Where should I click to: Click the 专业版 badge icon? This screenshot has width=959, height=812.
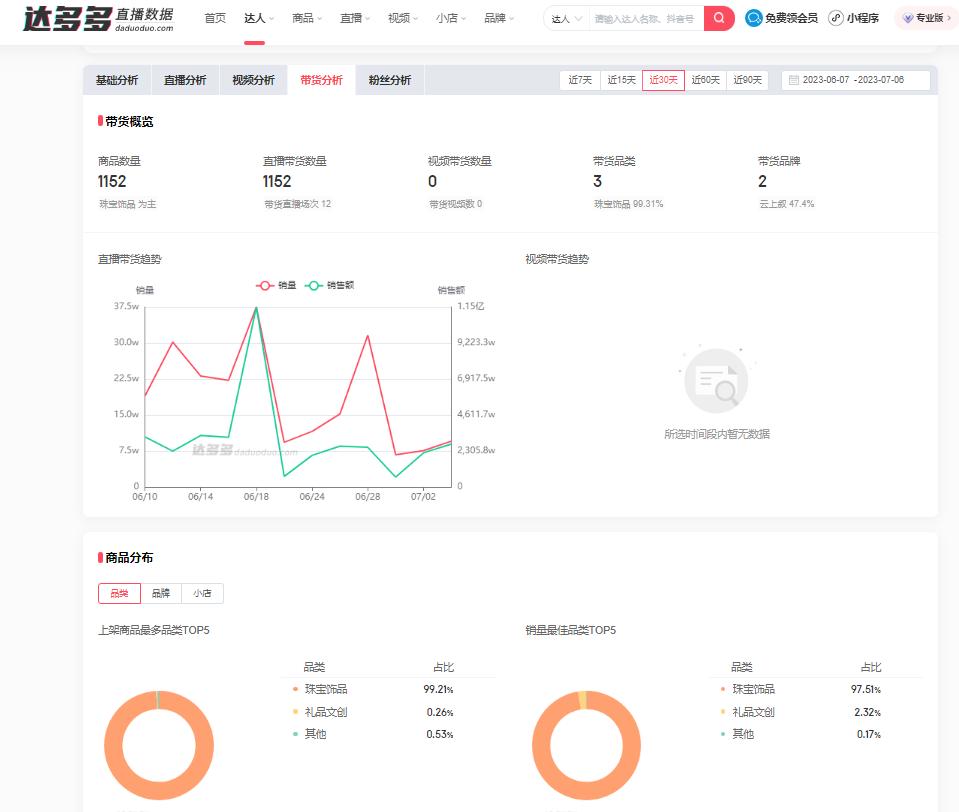click(x=905, y=17)
